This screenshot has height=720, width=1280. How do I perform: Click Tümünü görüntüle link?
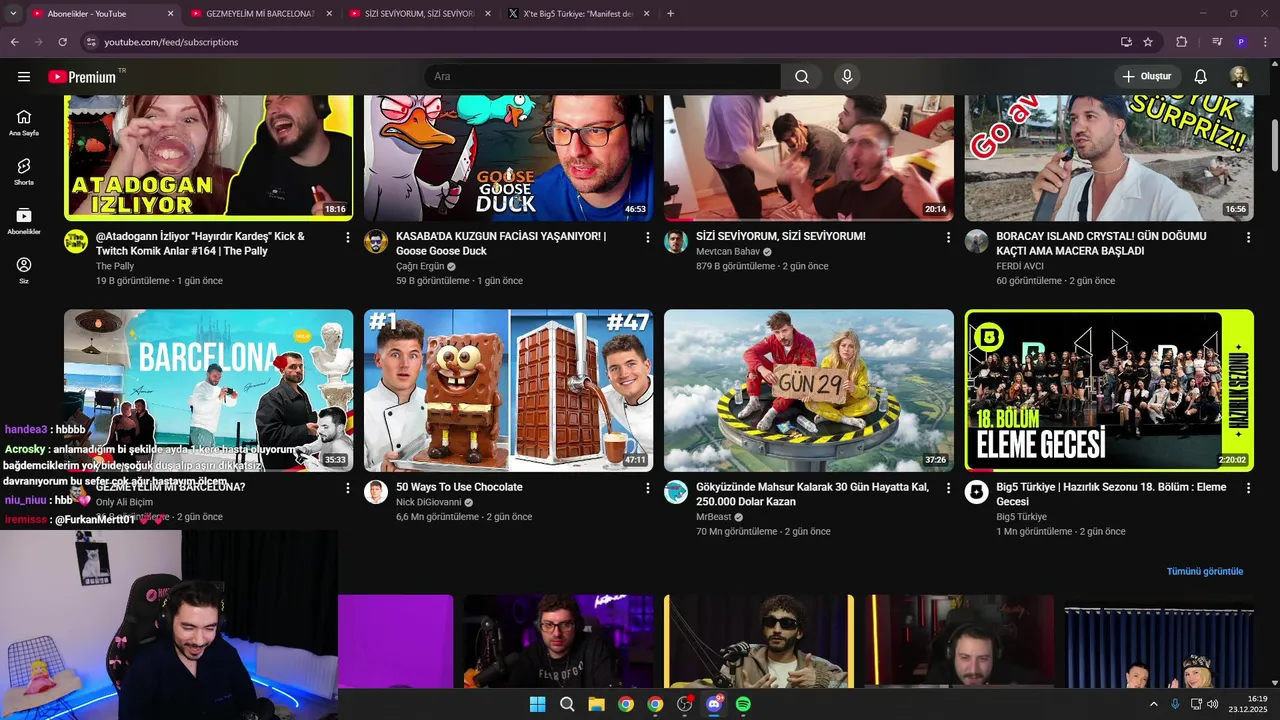point(1205,571)
